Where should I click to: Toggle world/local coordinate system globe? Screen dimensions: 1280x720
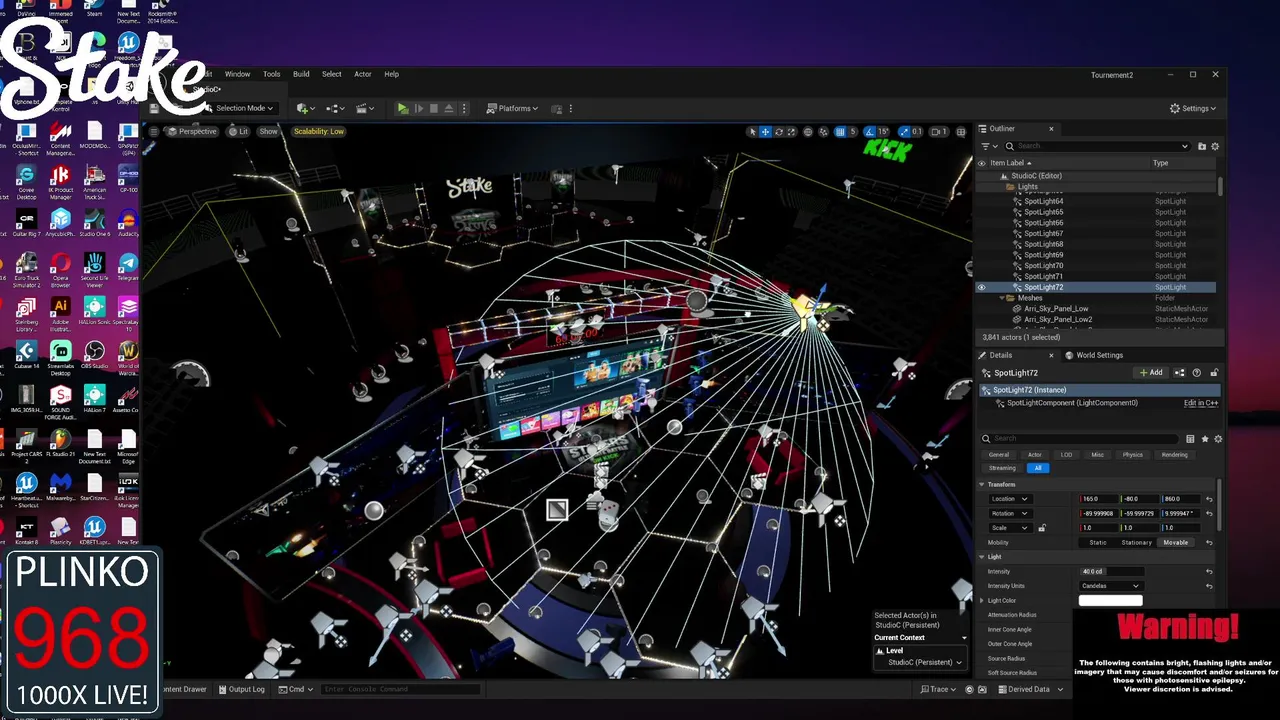(x=808, y=132)
